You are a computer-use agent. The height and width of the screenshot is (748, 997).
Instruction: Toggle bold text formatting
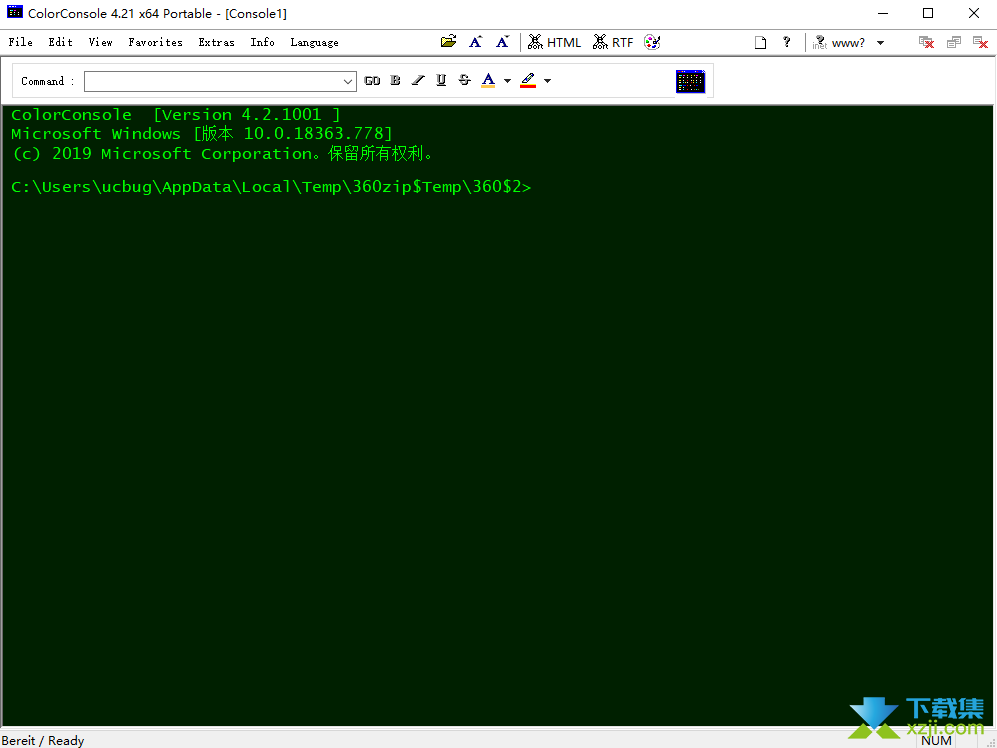pos(395,80)
